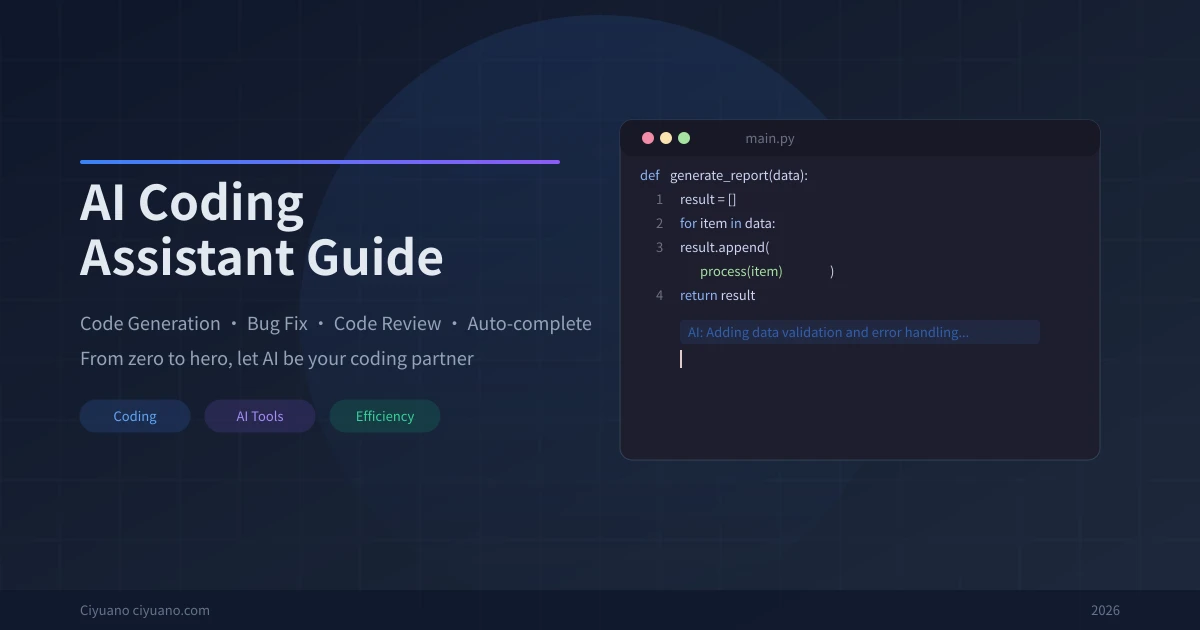Click the green maximize dot in code window
This screenshot has width=1200, height=630.
click(684, 138)
